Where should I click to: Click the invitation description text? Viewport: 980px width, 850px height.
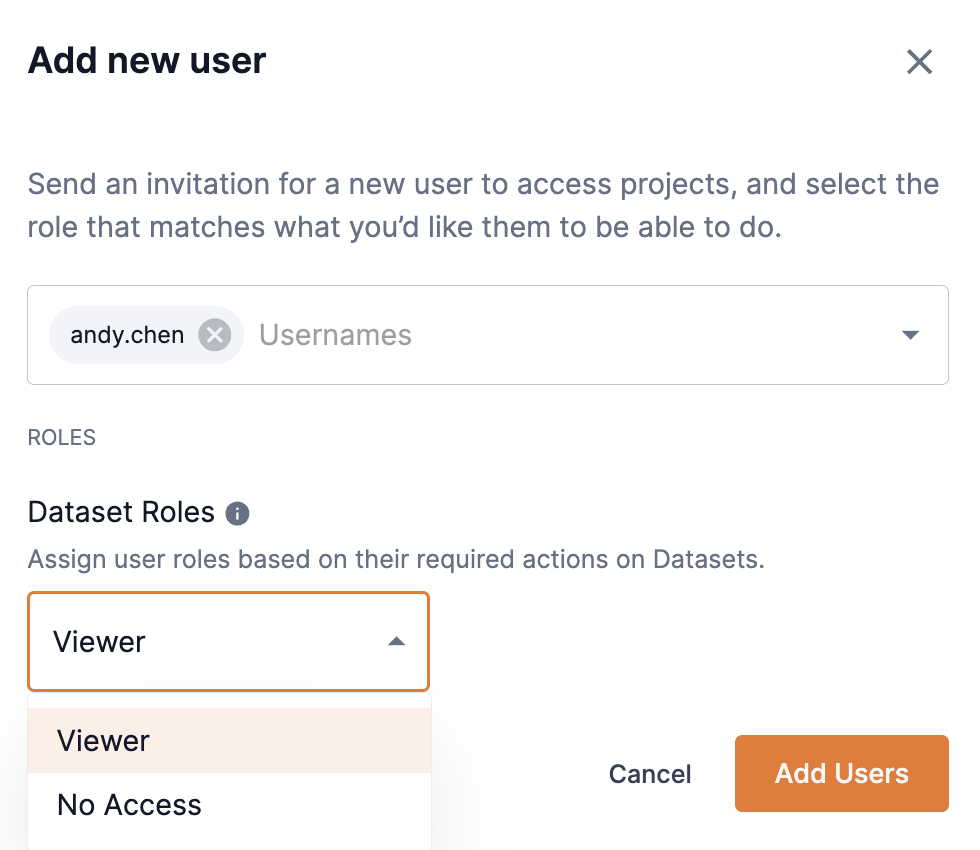coord(483,205)
